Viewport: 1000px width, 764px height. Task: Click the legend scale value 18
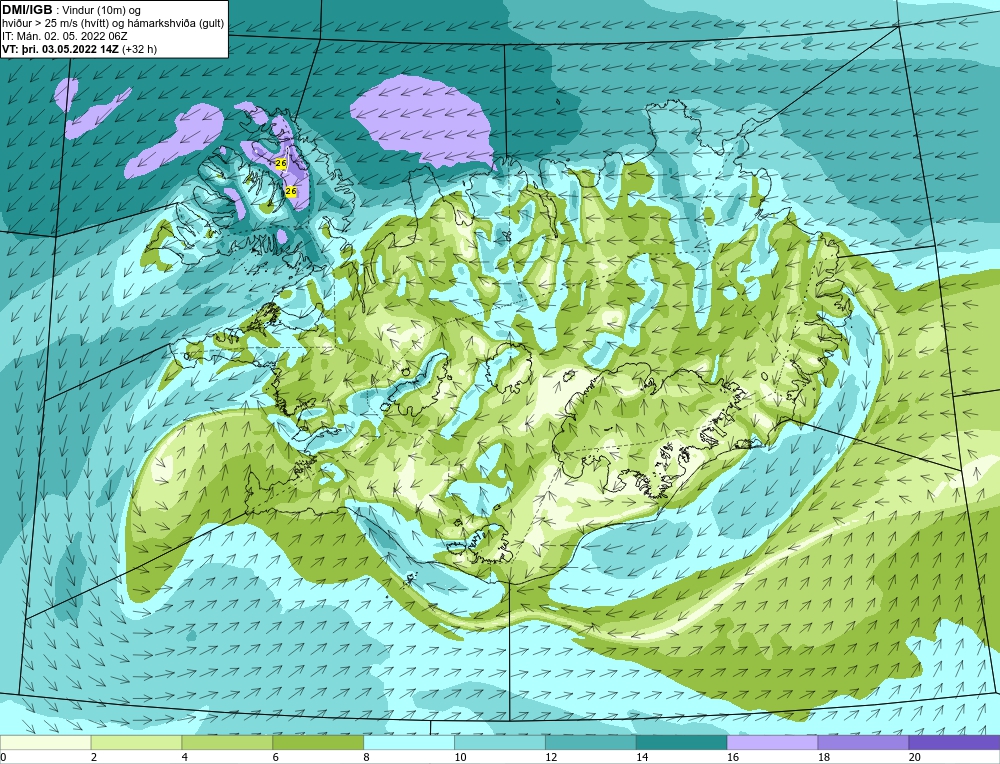823,757
